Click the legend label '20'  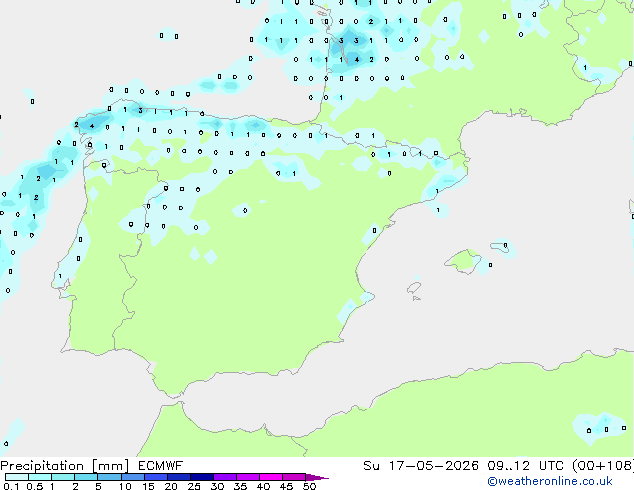coord(171,486)
